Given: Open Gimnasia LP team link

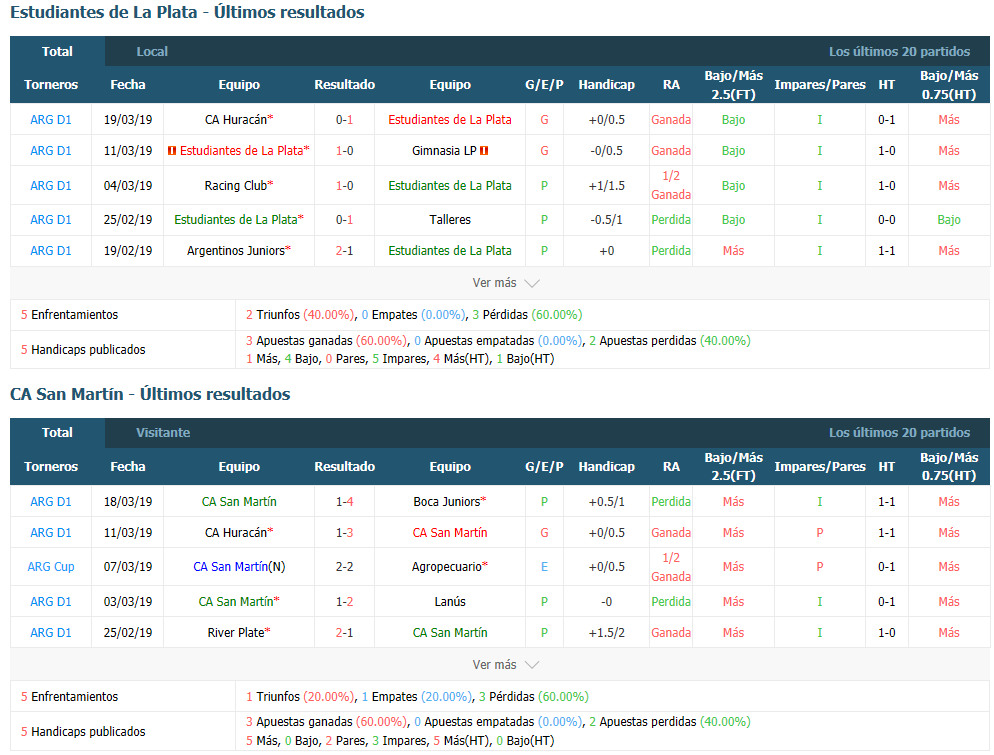Looking at the screenshot, I should [x=444, y=151].
